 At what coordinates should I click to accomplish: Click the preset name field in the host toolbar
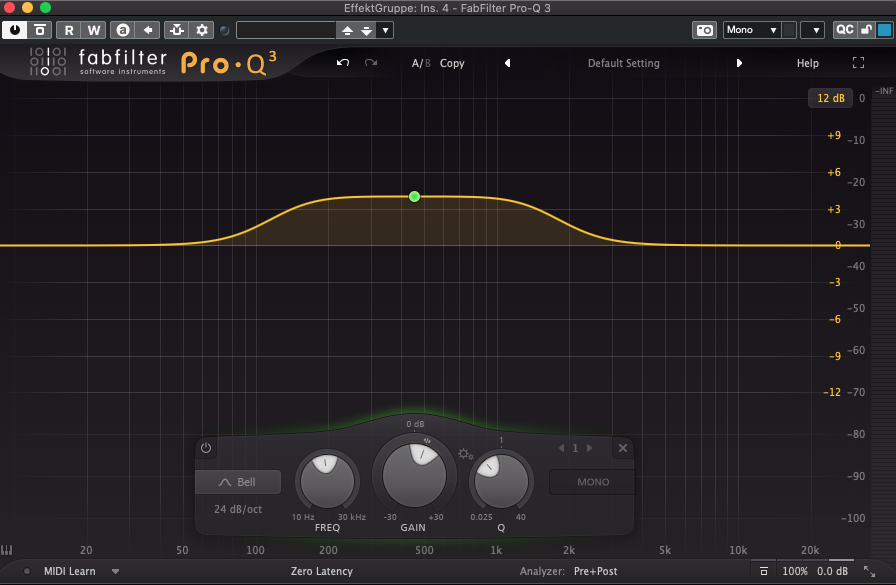click(286, 30)
